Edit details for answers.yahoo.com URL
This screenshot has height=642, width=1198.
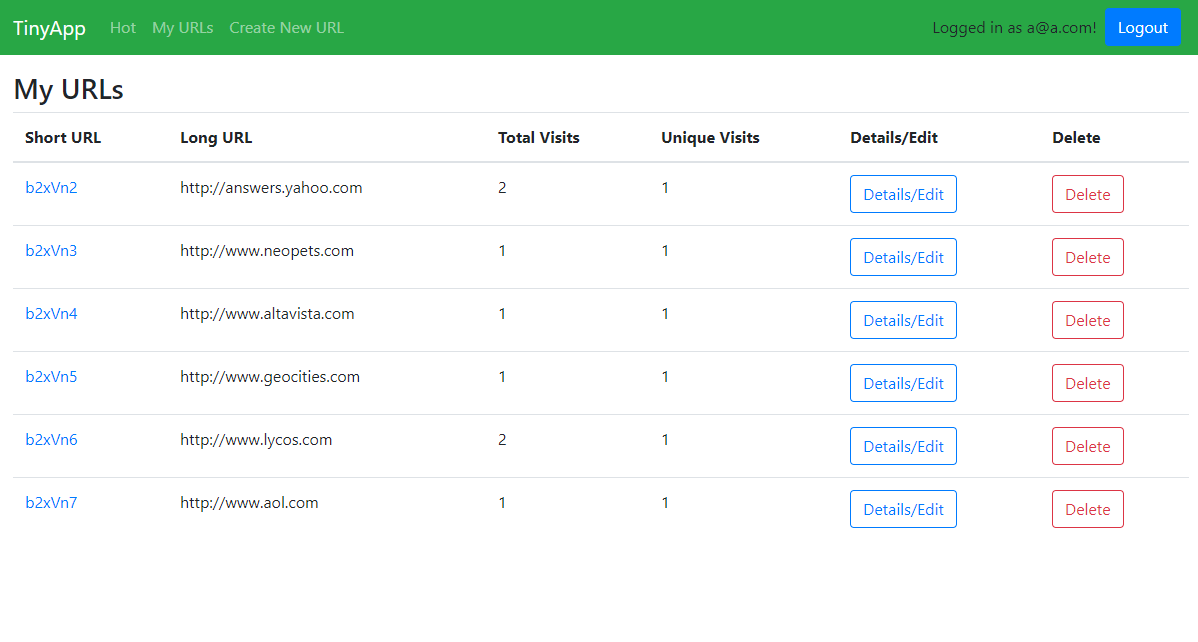pyautogui.click(x=903, y=195)
